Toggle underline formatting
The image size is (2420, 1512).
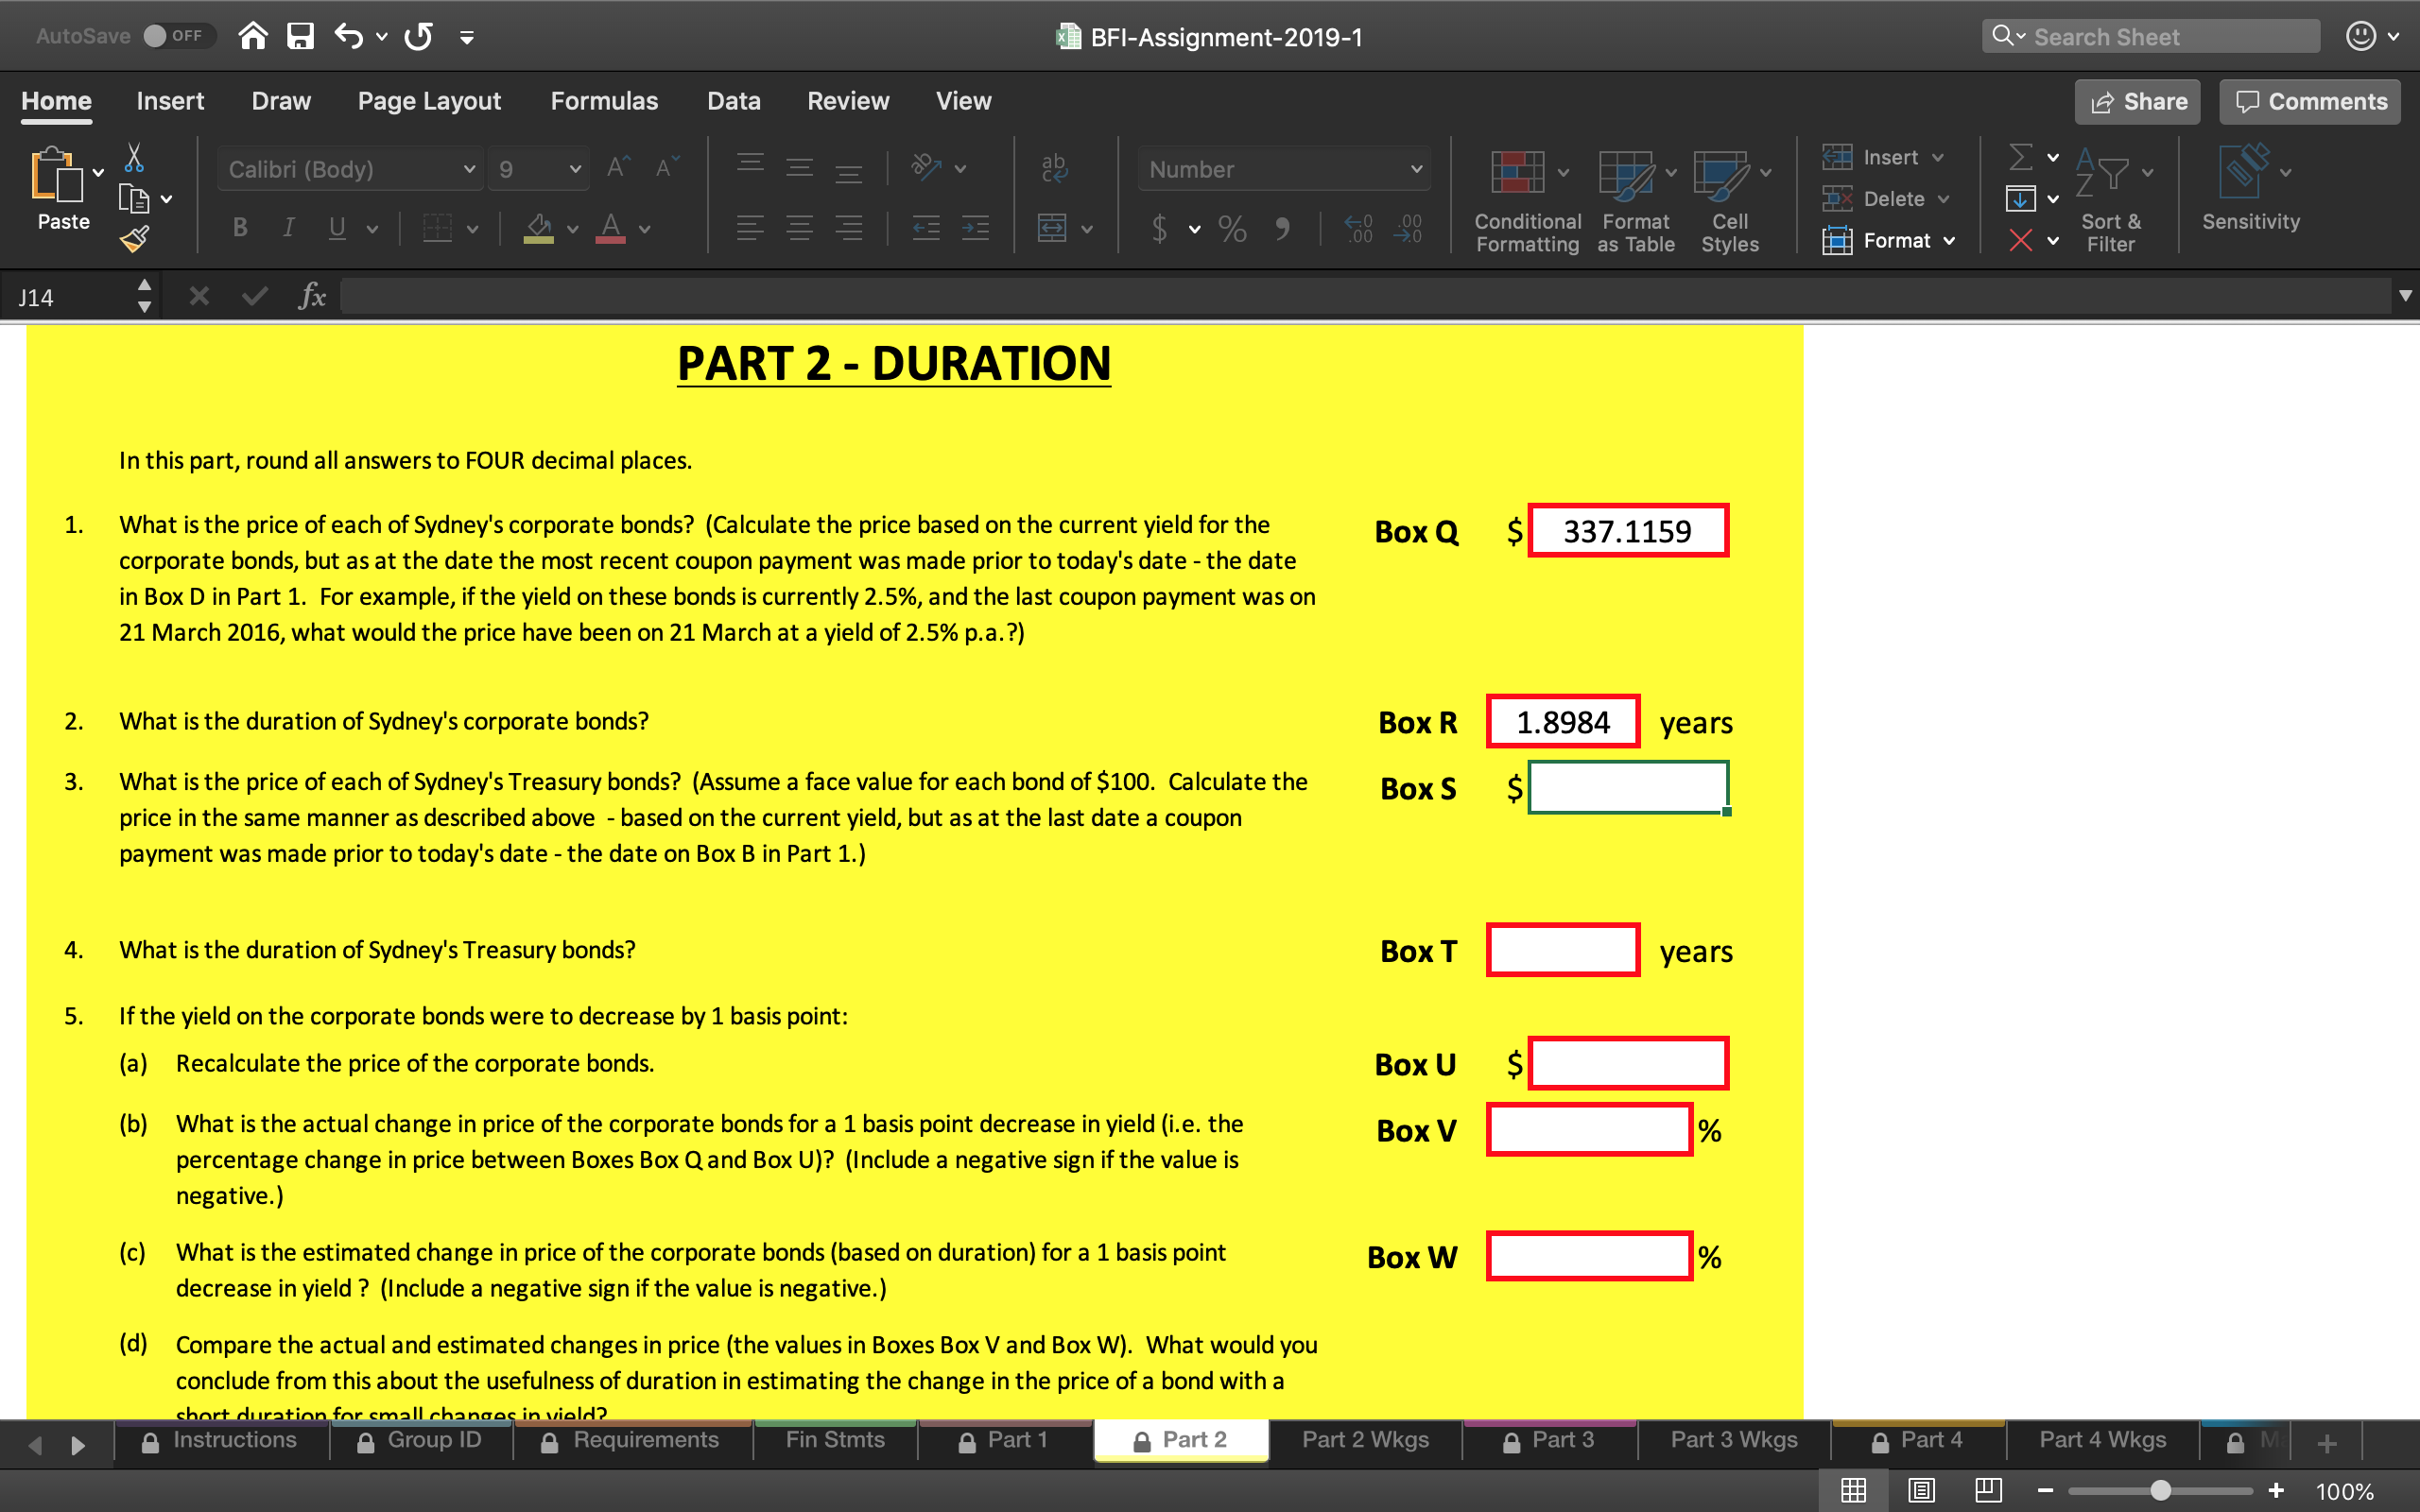pos(336,228)
